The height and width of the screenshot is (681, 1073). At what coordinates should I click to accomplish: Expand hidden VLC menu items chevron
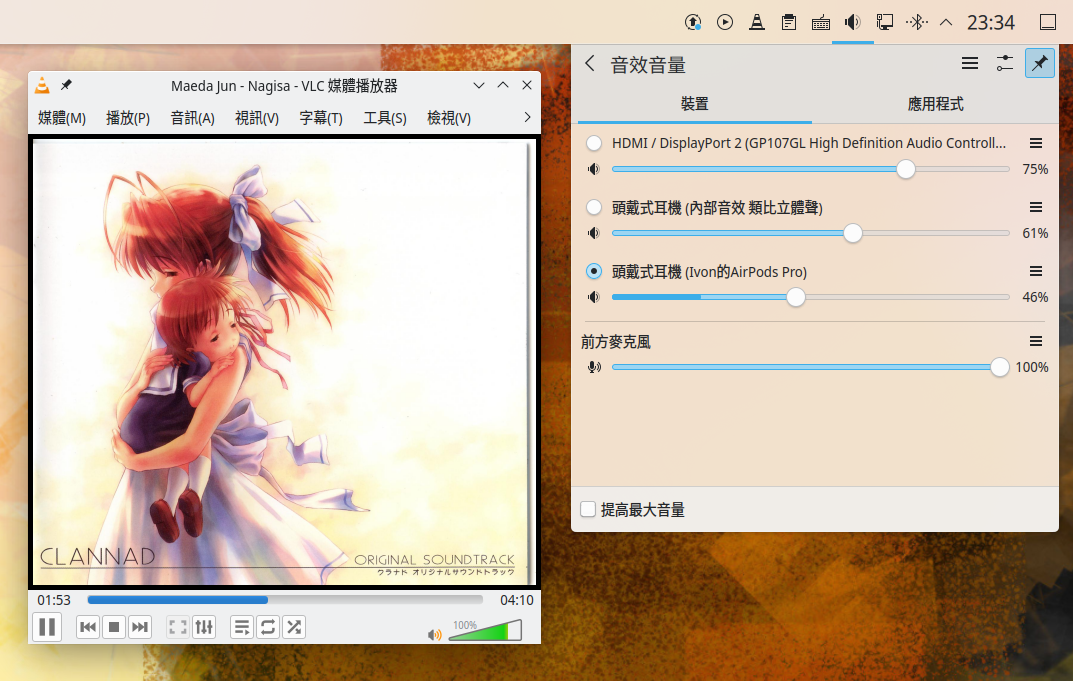point(527,117)
